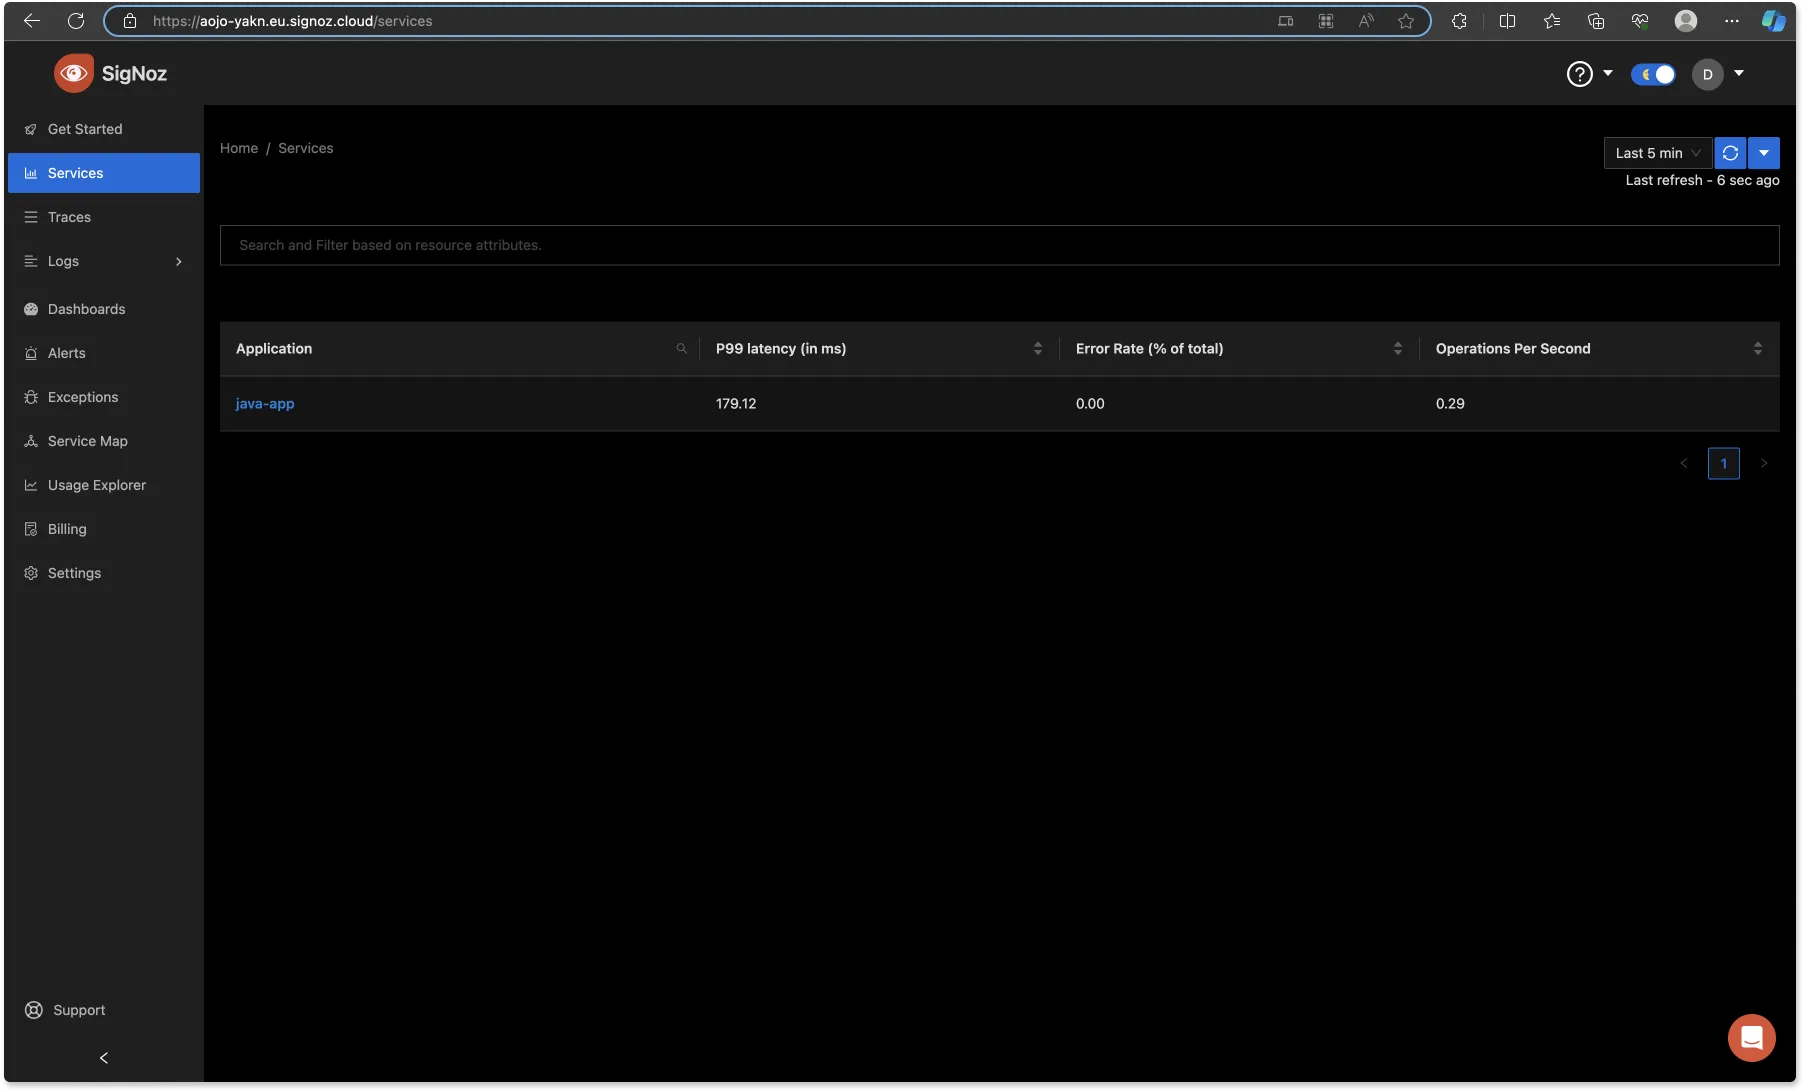Expand the Logs submenu chevron
This screenshot has width=1804, height=1092.
[x=179, y=262]
